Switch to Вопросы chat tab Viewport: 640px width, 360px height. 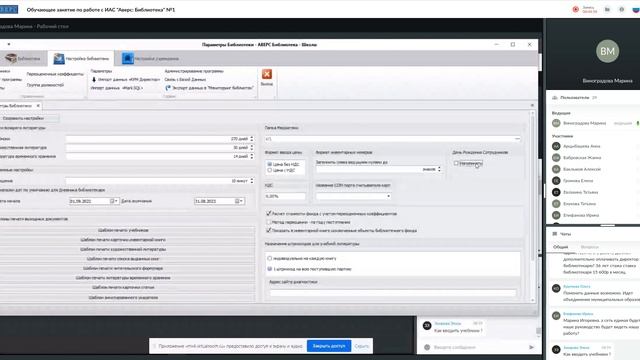pyautogui.click(x=589, y=247)
